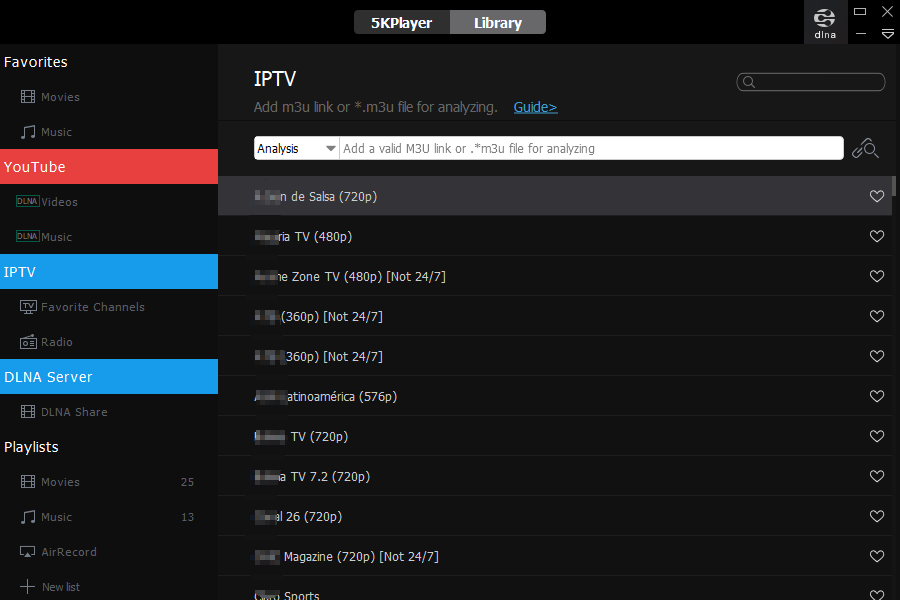Screen dimensions: 900x600
Task: Open the Analysis dropdown
Action: point(296,148)
